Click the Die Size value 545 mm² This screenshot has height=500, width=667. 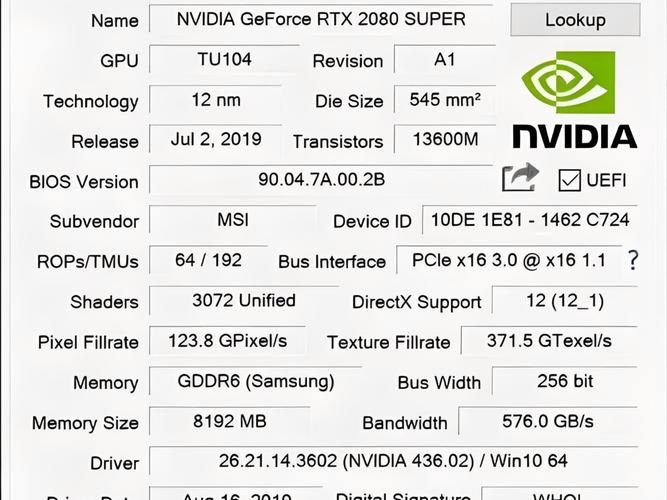tap(445, 100)
